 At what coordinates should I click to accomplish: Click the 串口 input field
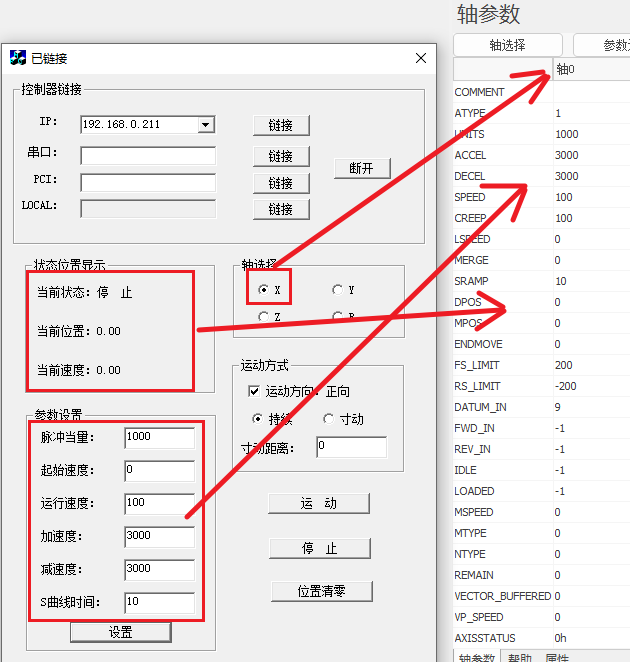[x=148, y=156]
